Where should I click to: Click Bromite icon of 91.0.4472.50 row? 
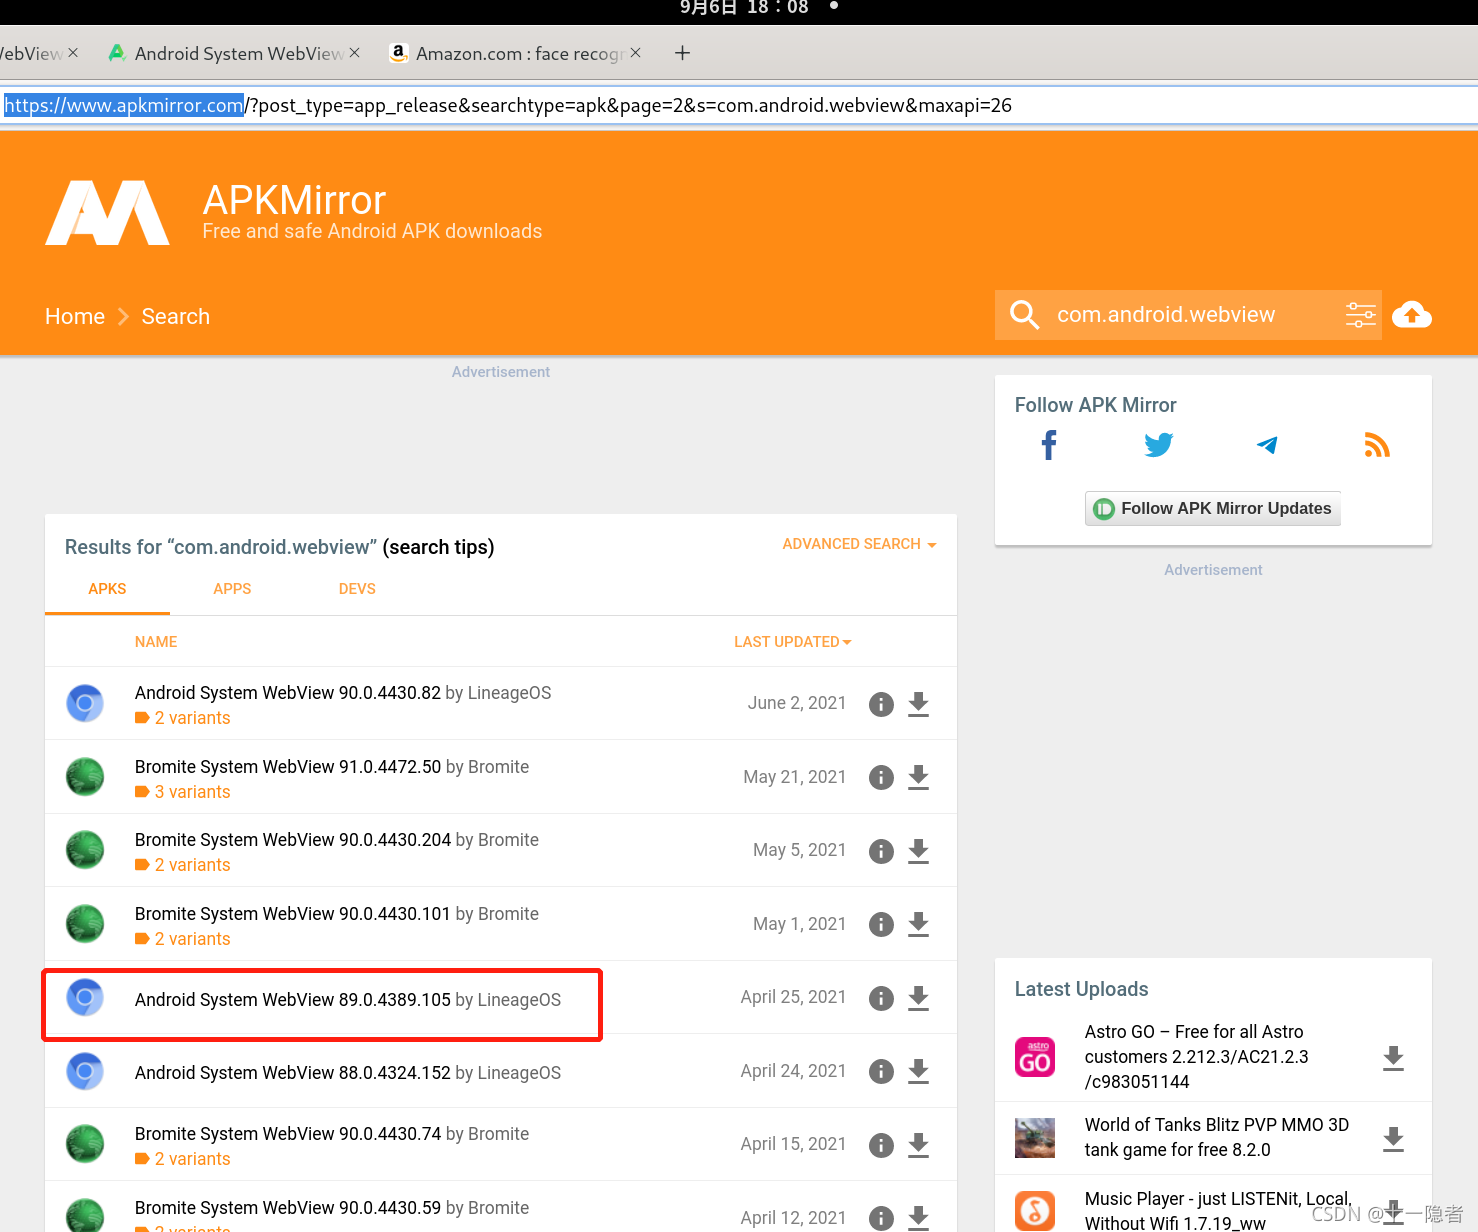click(x=85, y=777)
